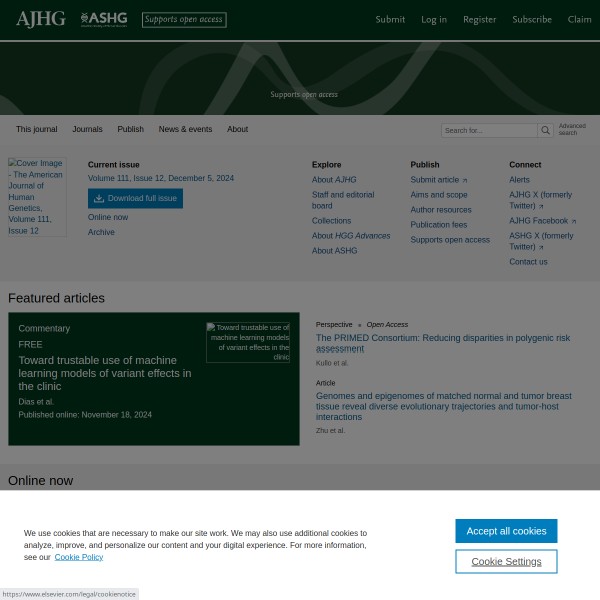
Task: Click the search magnifier icon
Action: tap(545, 130)
